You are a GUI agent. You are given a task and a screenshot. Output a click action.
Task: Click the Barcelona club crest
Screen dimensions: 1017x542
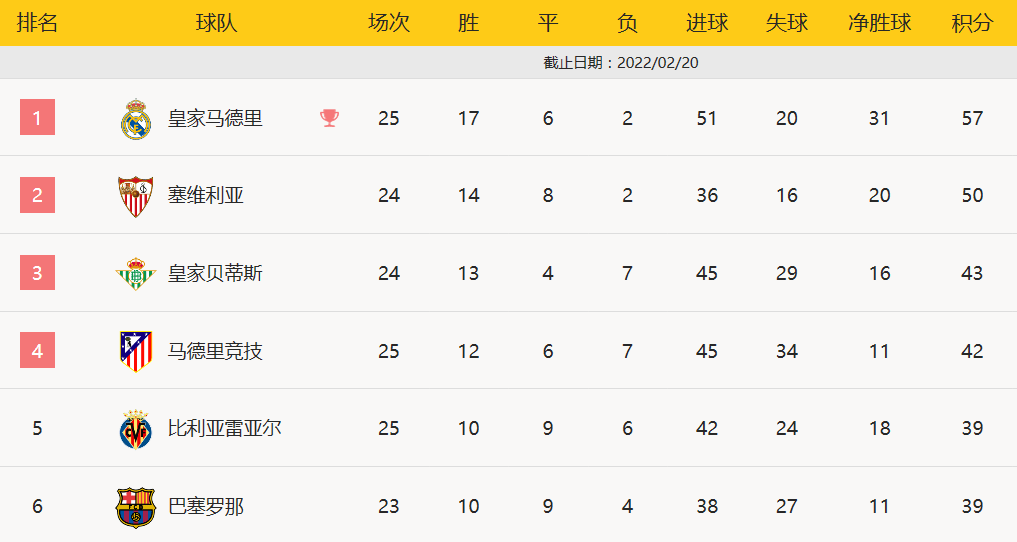pos(135,507)
